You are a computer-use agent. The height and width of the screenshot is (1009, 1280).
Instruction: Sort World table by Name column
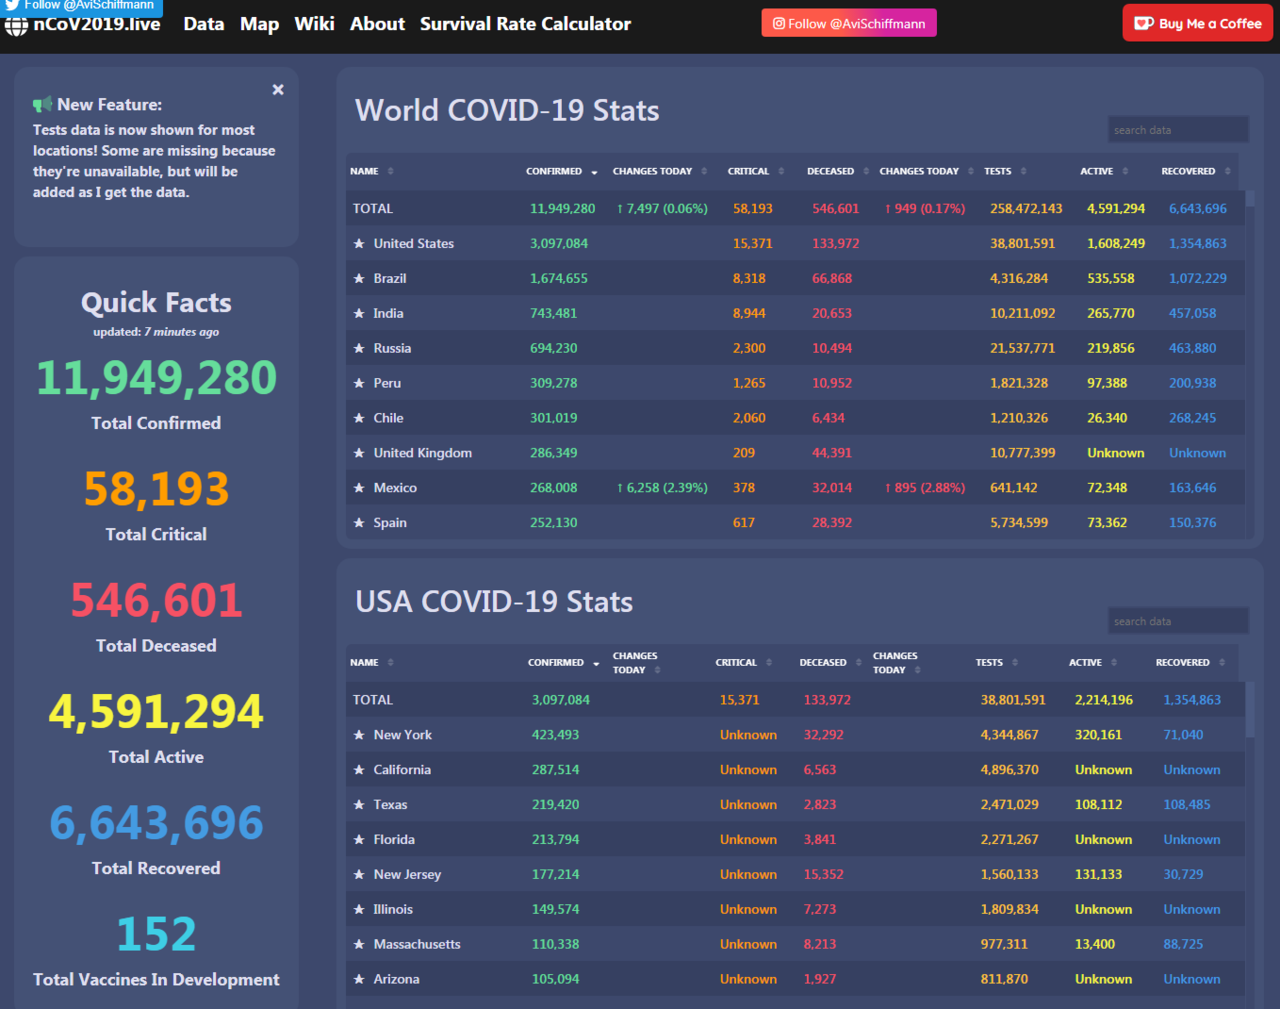pos(372,171)
